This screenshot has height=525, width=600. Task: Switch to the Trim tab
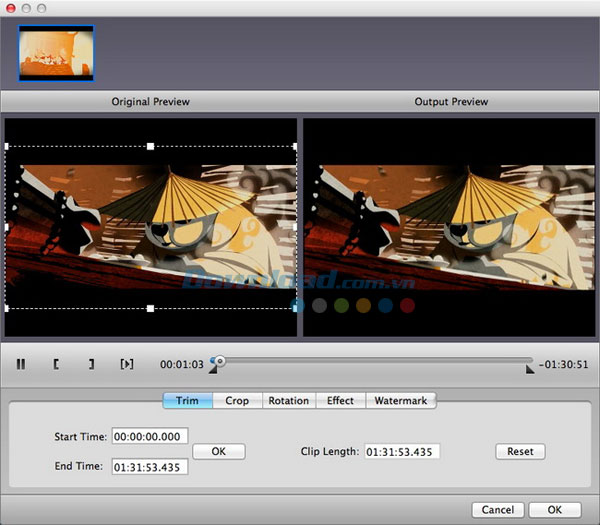click(187, 401)
